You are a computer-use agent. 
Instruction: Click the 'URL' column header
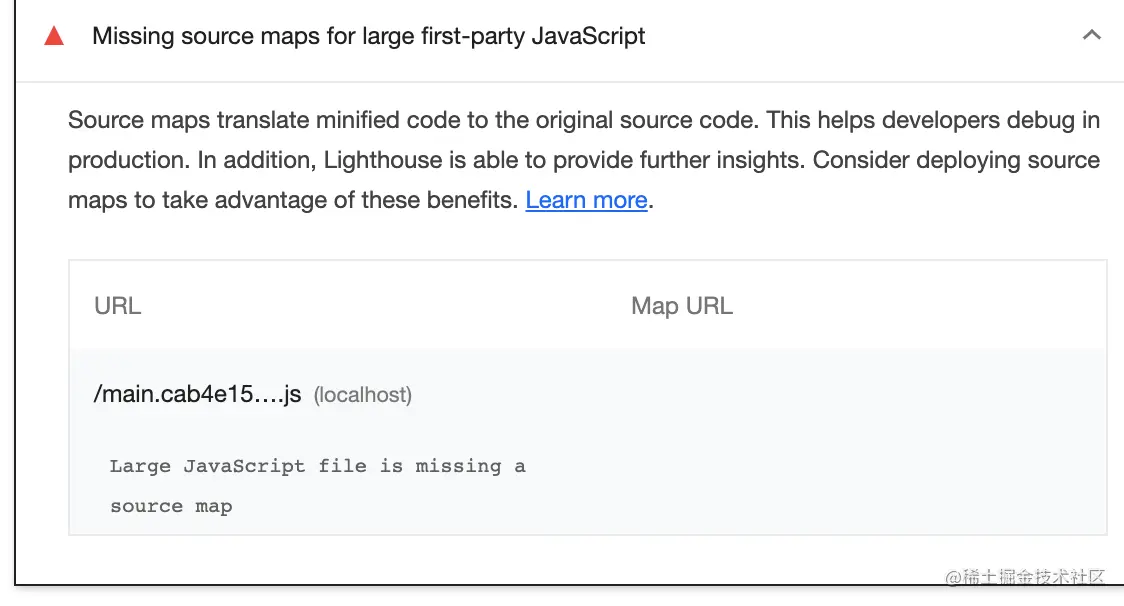click(x=118, y=306)
